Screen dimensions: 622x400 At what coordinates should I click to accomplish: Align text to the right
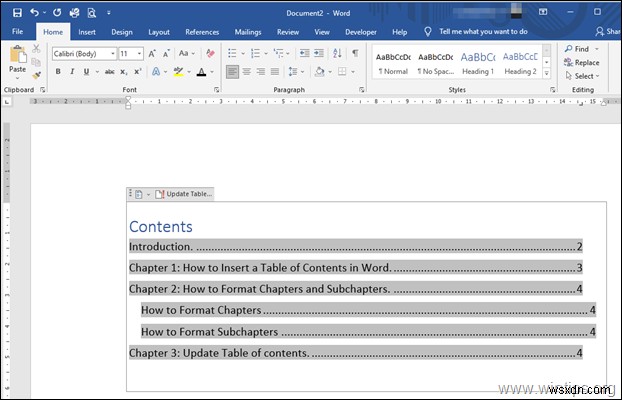click(261, 72)
